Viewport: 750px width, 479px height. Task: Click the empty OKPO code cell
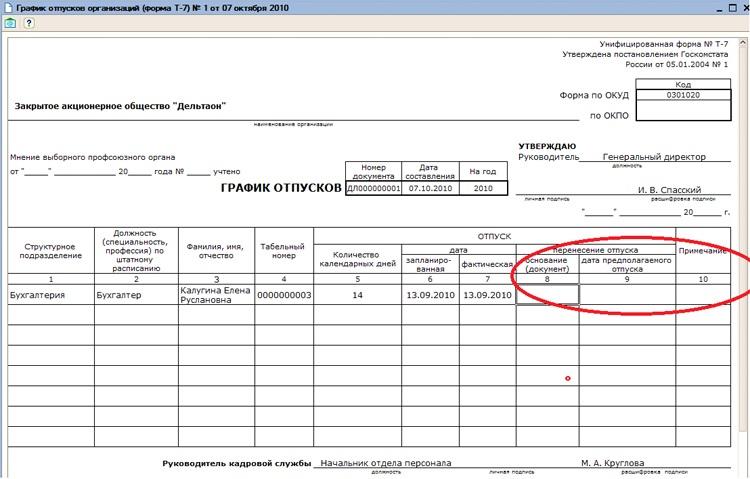(683, 113)
